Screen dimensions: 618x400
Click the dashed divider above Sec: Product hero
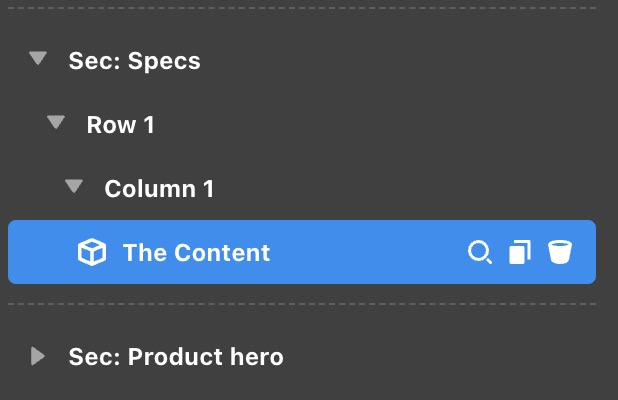click(x=300, y=303)
